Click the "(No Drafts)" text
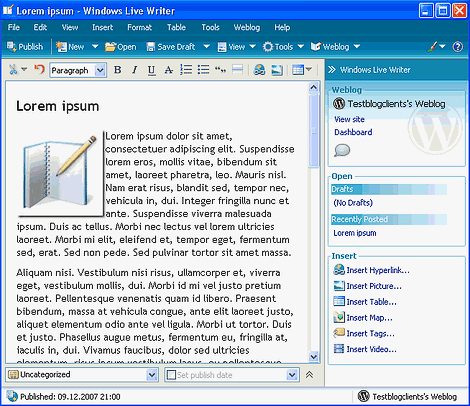This screenshot has width=470, height=406. pyautogui.click(x=353, y=203)
